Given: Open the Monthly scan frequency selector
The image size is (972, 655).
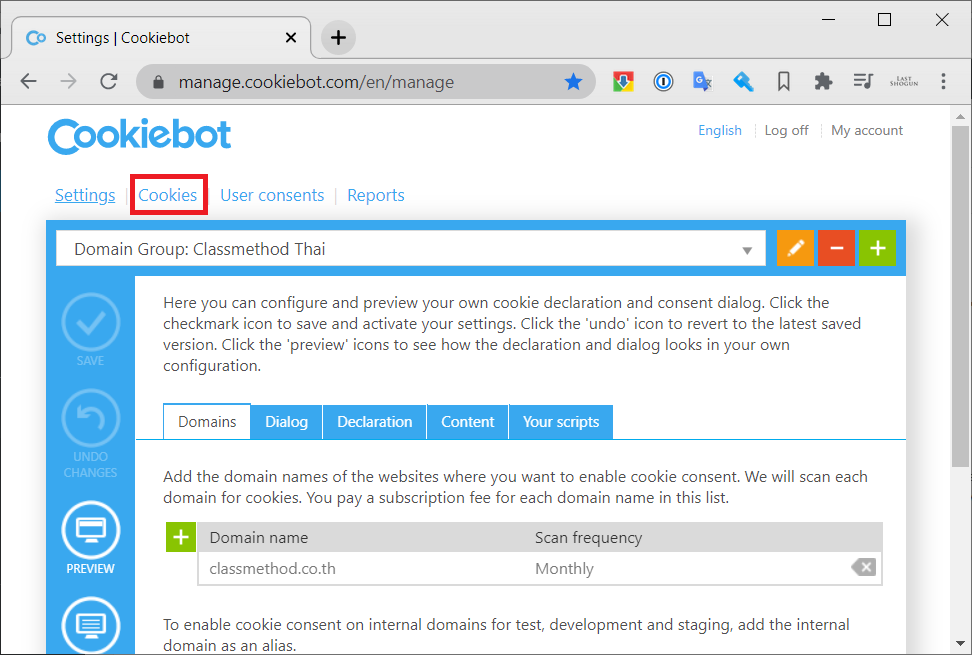Looking at the screenshot, I should [x=565, y=567].
